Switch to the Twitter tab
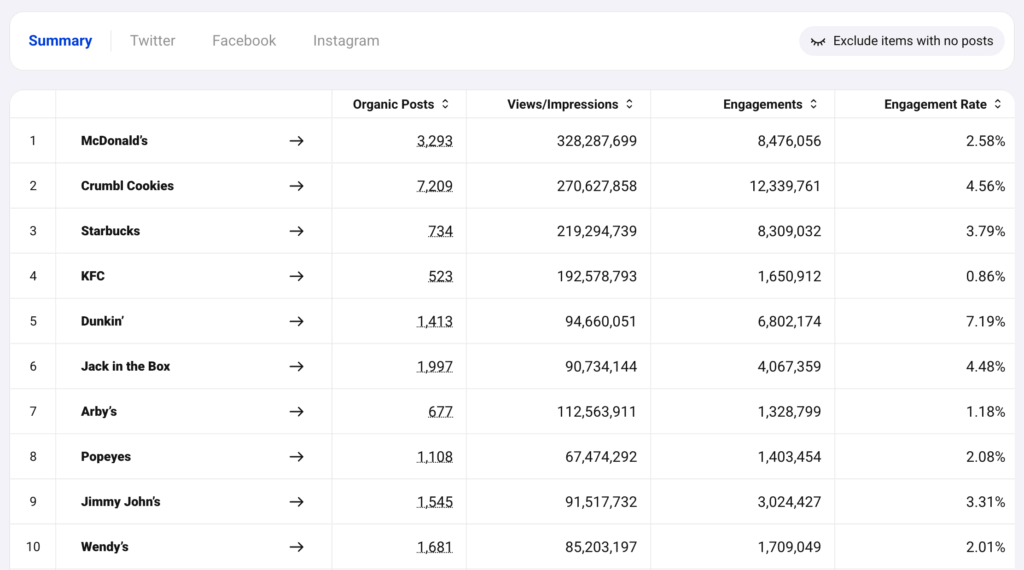 click(152, 41)
